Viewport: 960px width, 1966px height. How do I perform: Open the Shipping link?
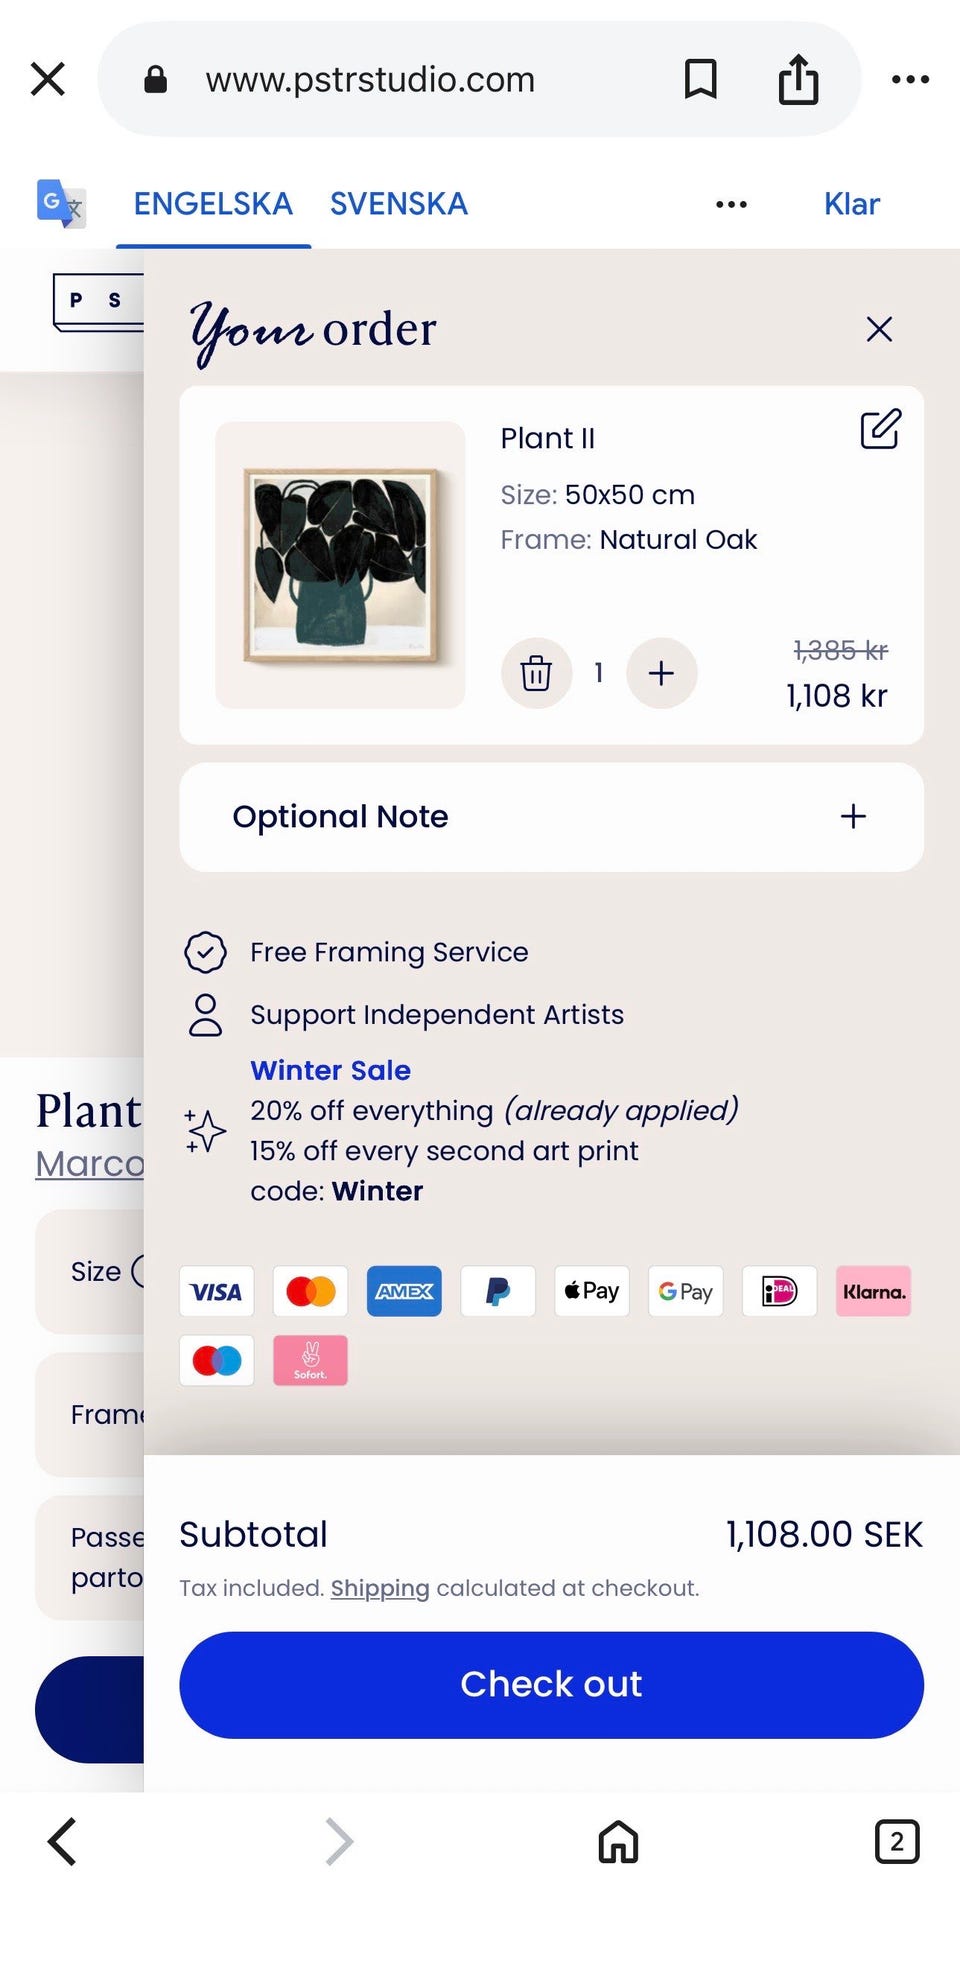(380, 1588)
